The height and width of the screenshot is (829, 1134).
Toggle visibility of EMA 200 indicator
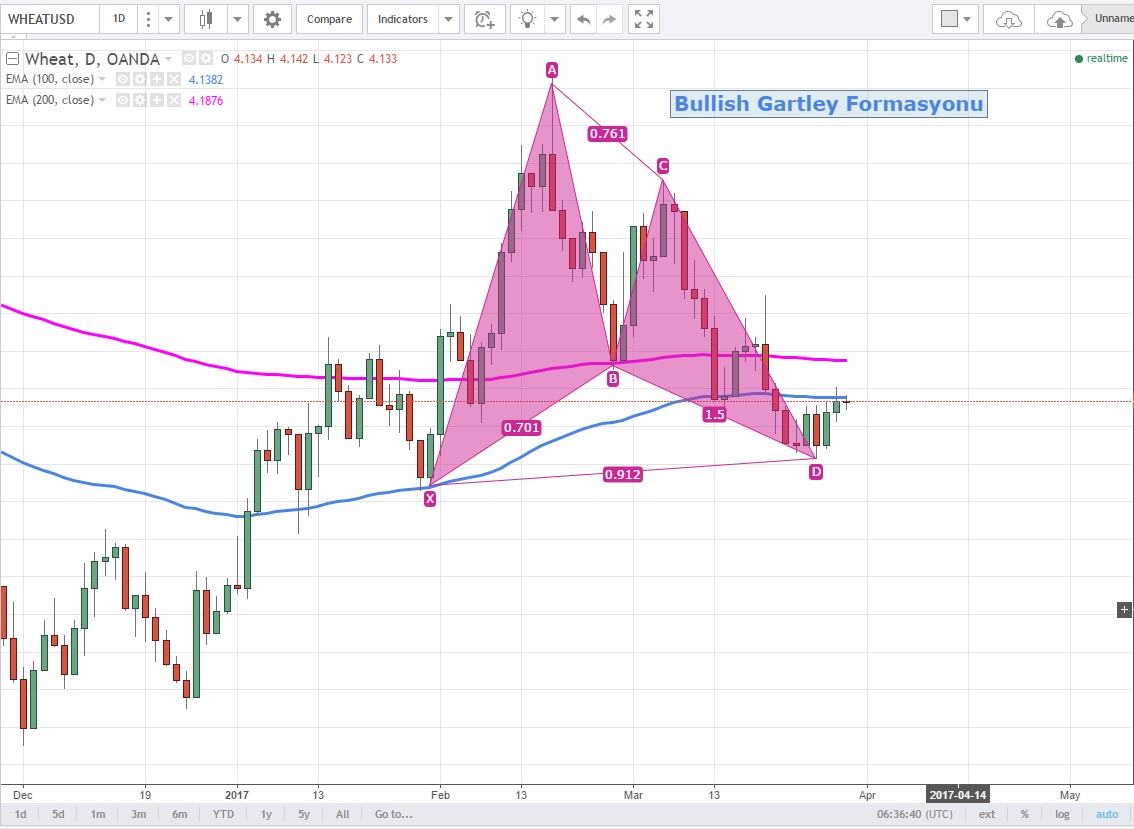(x=123, y=100)
